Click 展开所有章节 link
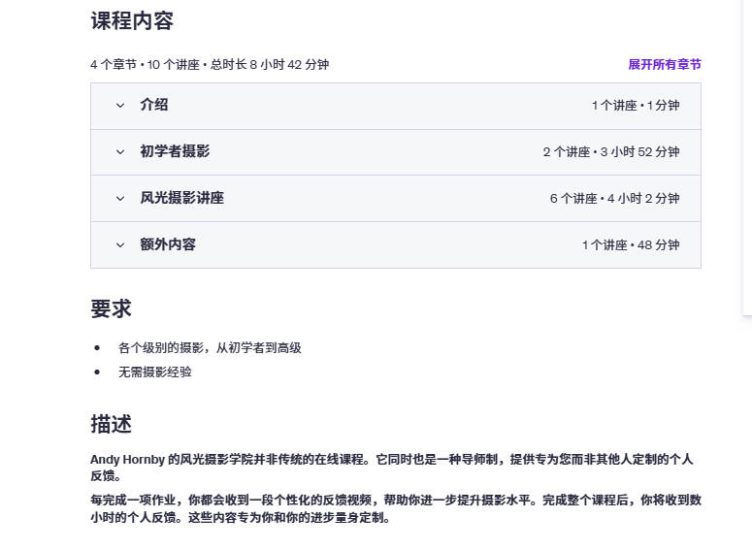752x550 pixels. pyautogui.click(x=665, y=64)
